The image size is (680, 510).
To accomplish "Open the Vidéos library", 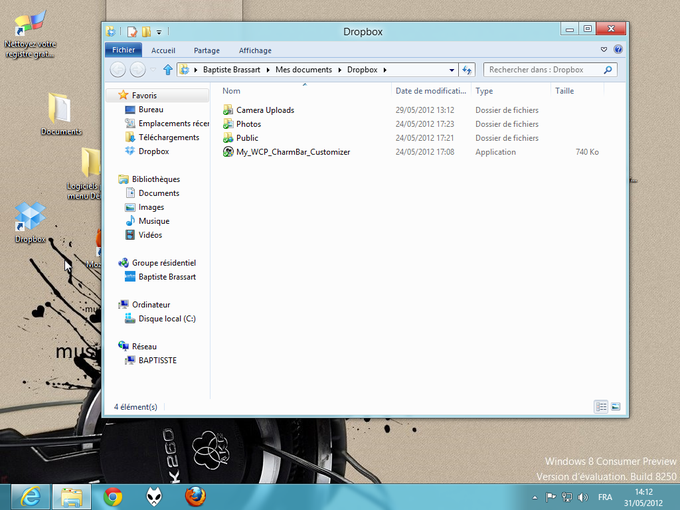I will (x=150, y=235).
